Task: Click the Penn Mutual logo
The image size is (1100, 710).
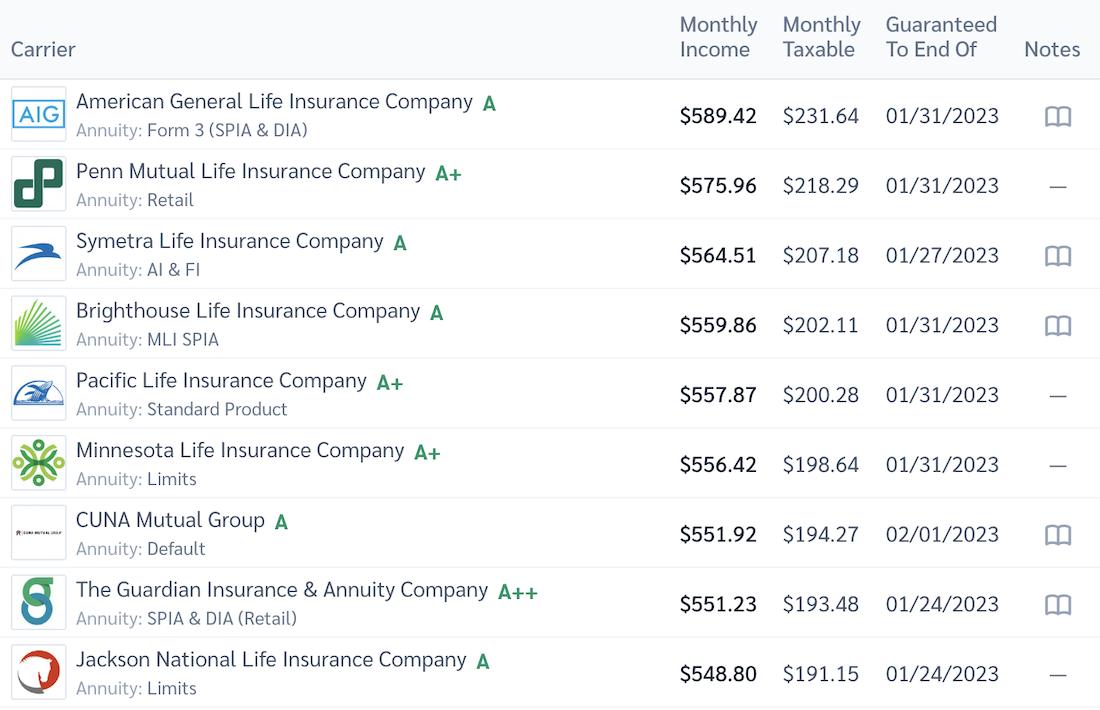Action: 39,184
